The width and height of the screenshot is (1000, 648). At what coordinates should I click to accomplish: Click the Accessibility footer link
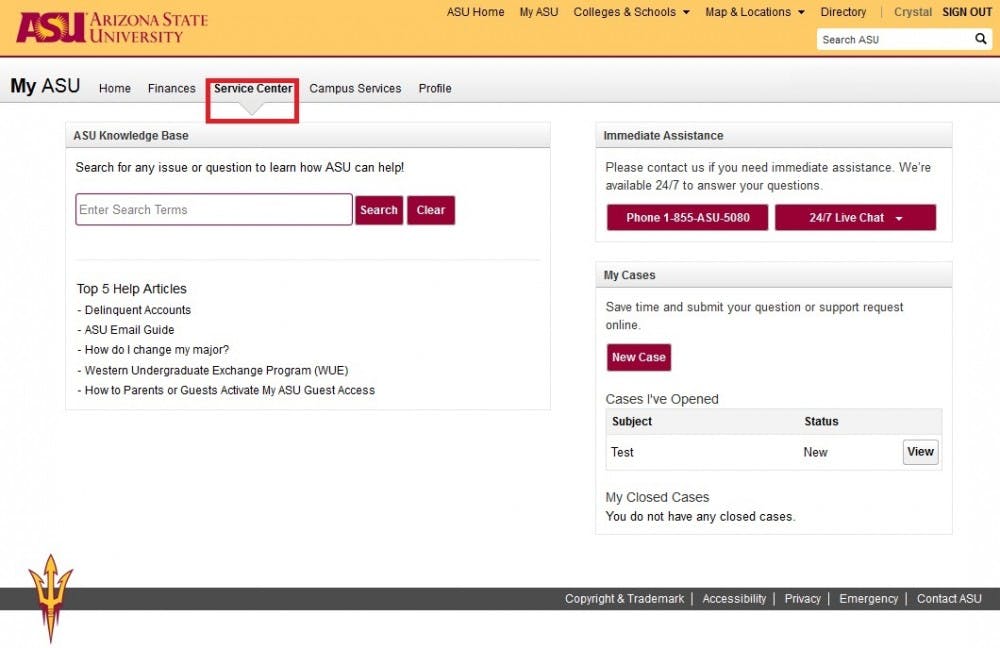(x=734, y=598)
